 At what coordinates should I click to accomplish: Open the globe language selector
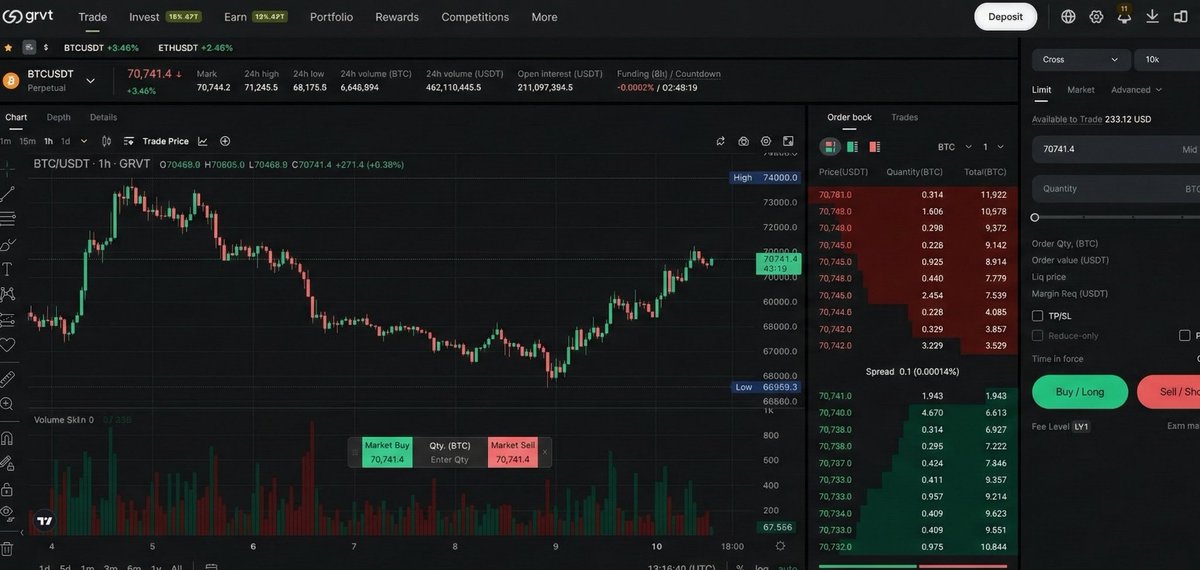coord(1068,17)
